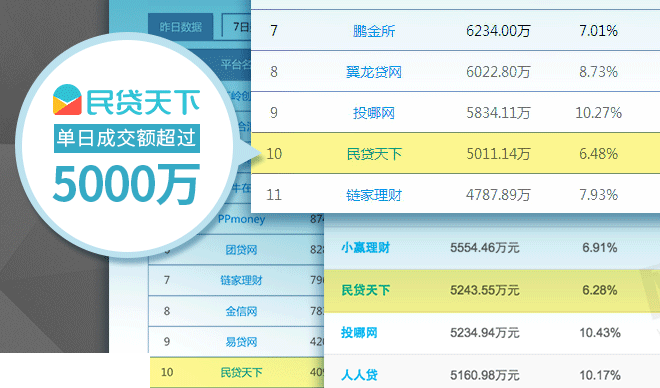Select the 6.91% rate cell

tap(599, 247)
